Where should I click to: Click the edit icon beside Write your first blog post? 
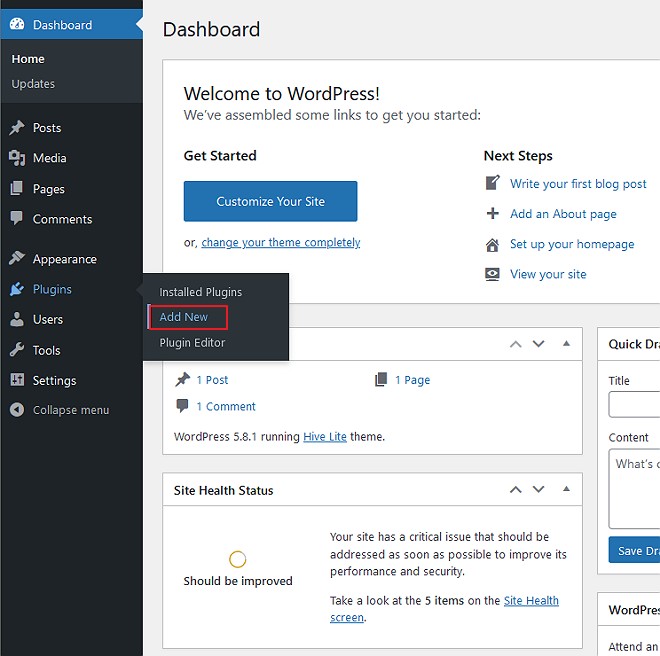coord(492,183)
